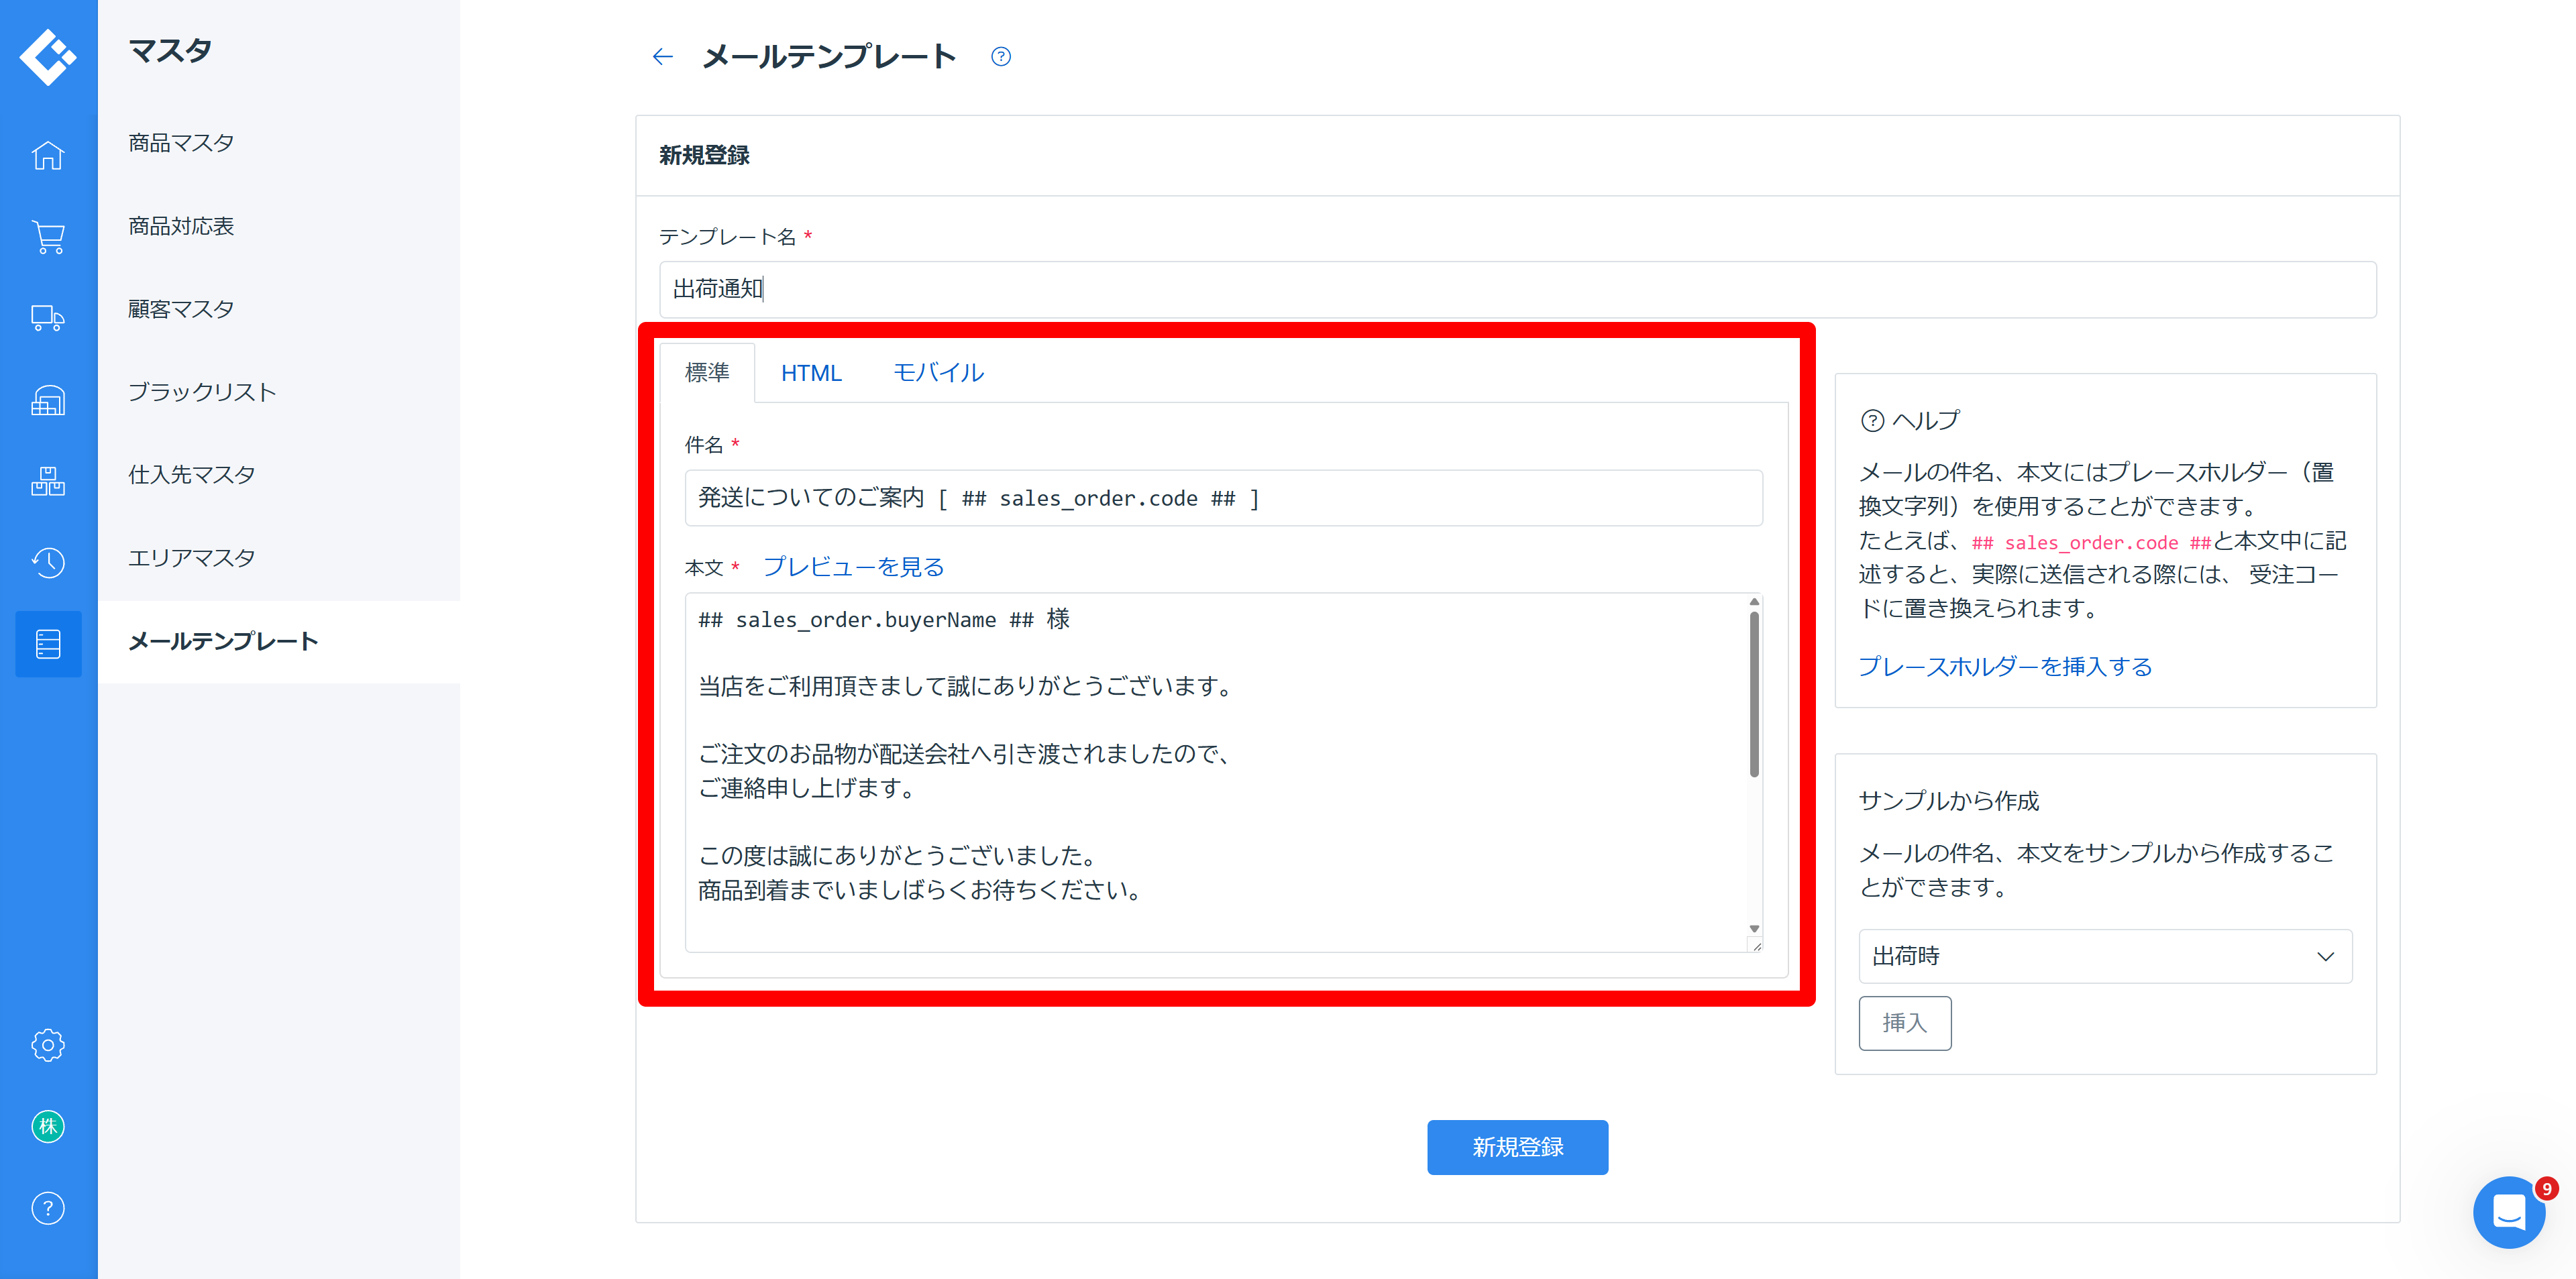Click the ヘルプ question mark icon
2576x1279 pixels.
click(x=1872, y=421)
